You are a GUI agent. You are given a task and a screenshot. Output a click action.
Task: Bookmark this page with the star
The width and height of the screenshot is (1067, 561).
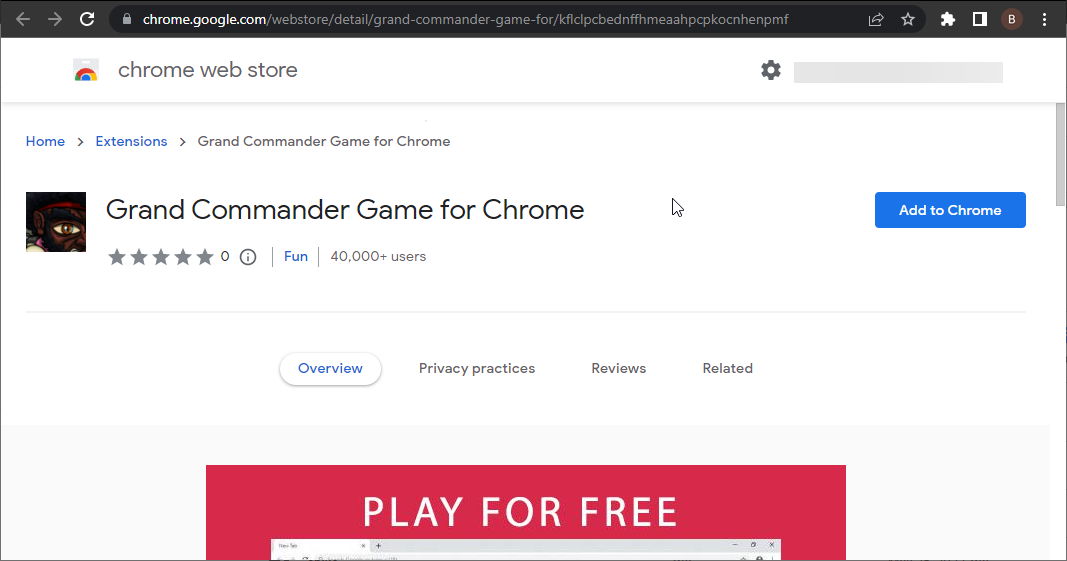908,19
